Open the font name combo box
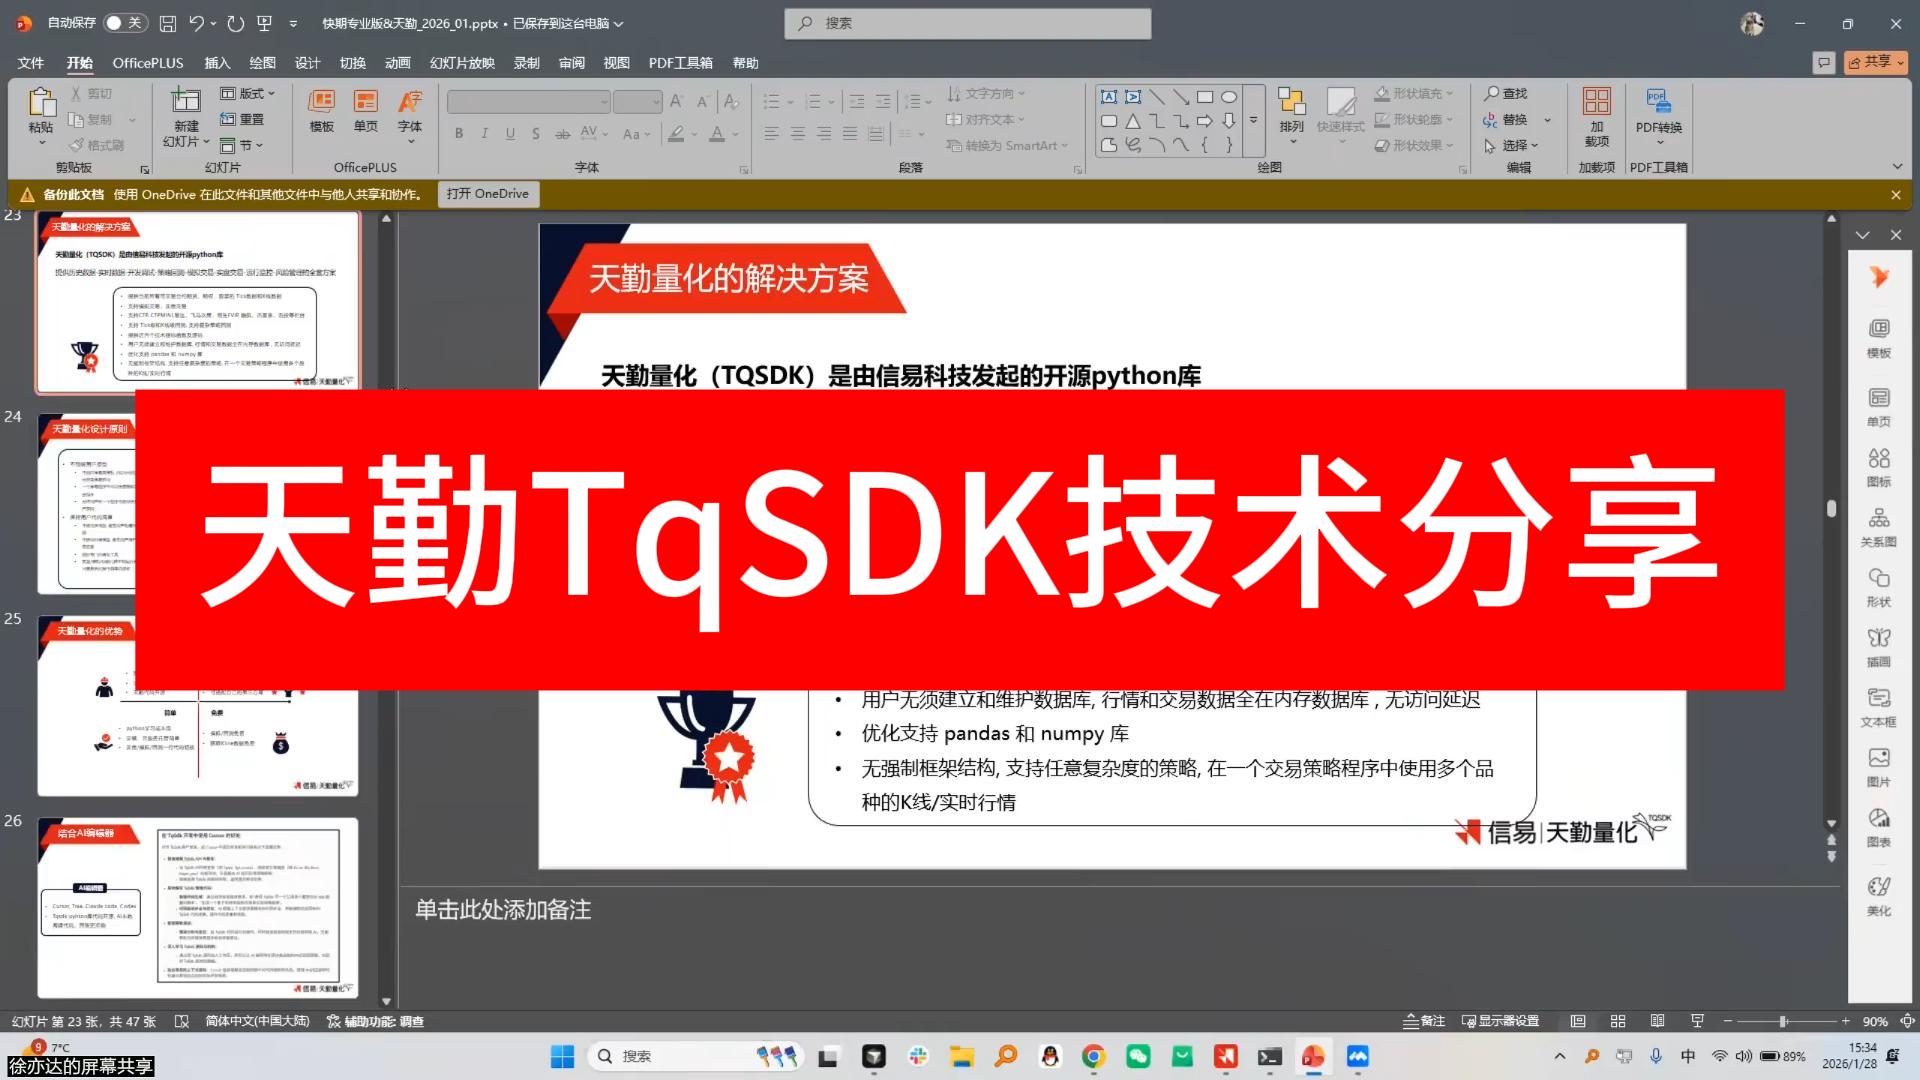Screen dimensions: 1920x1080 (528, 102)
